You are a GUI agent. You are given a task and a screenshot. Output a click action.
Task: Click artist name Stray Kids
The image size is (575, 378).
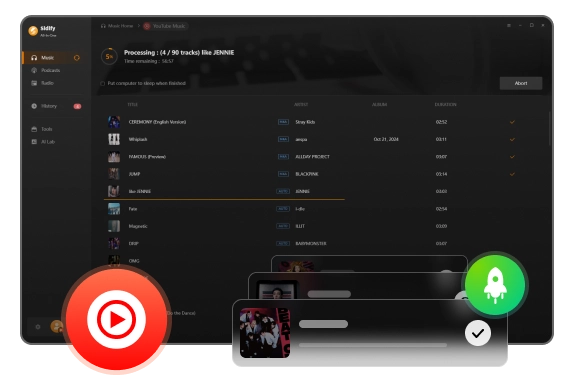(305, 122)
